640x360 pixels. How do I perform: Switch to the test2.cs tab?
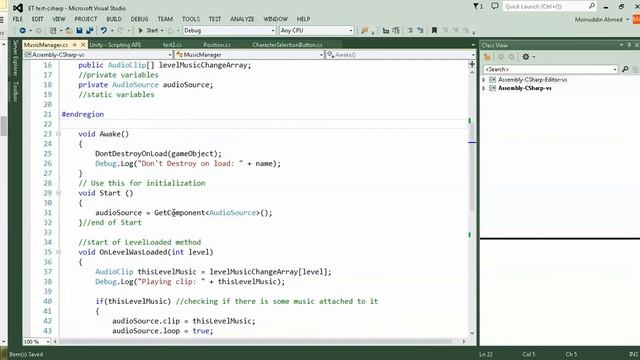click(172, 45)
